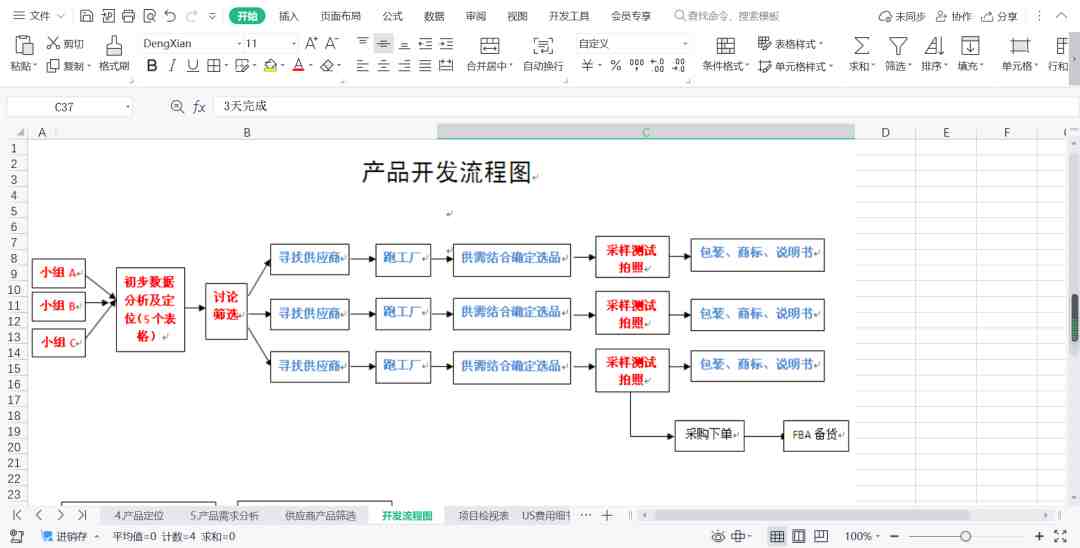This screenshot has height=548, width=1080.
Task: Click the Undo arrow icon
Action: tap(169, 16)
